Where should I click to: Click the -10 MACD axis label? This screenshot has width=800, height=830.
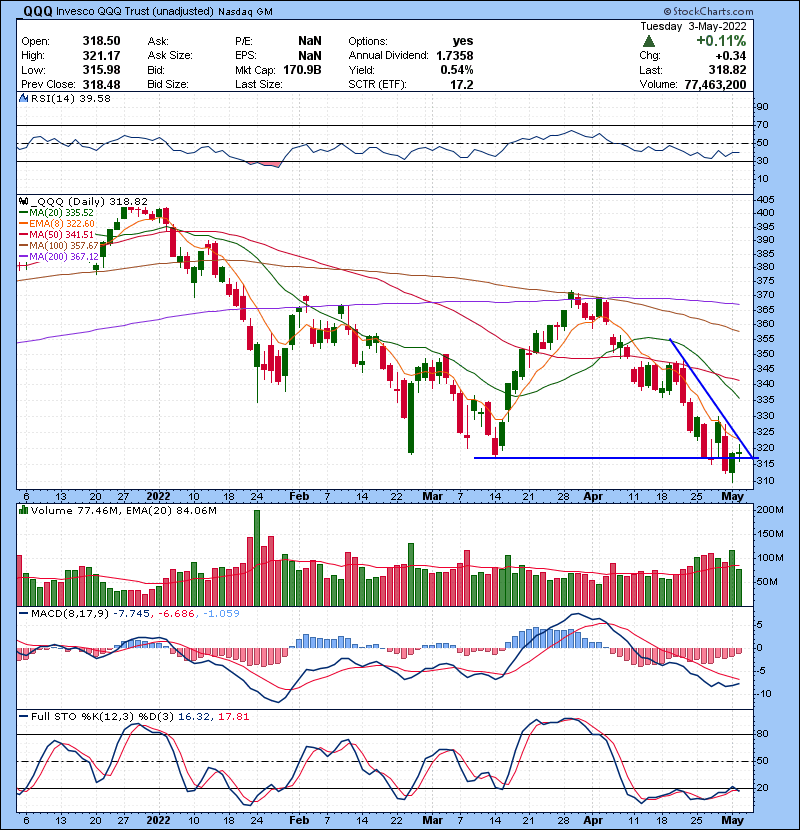tap(764, 694)
